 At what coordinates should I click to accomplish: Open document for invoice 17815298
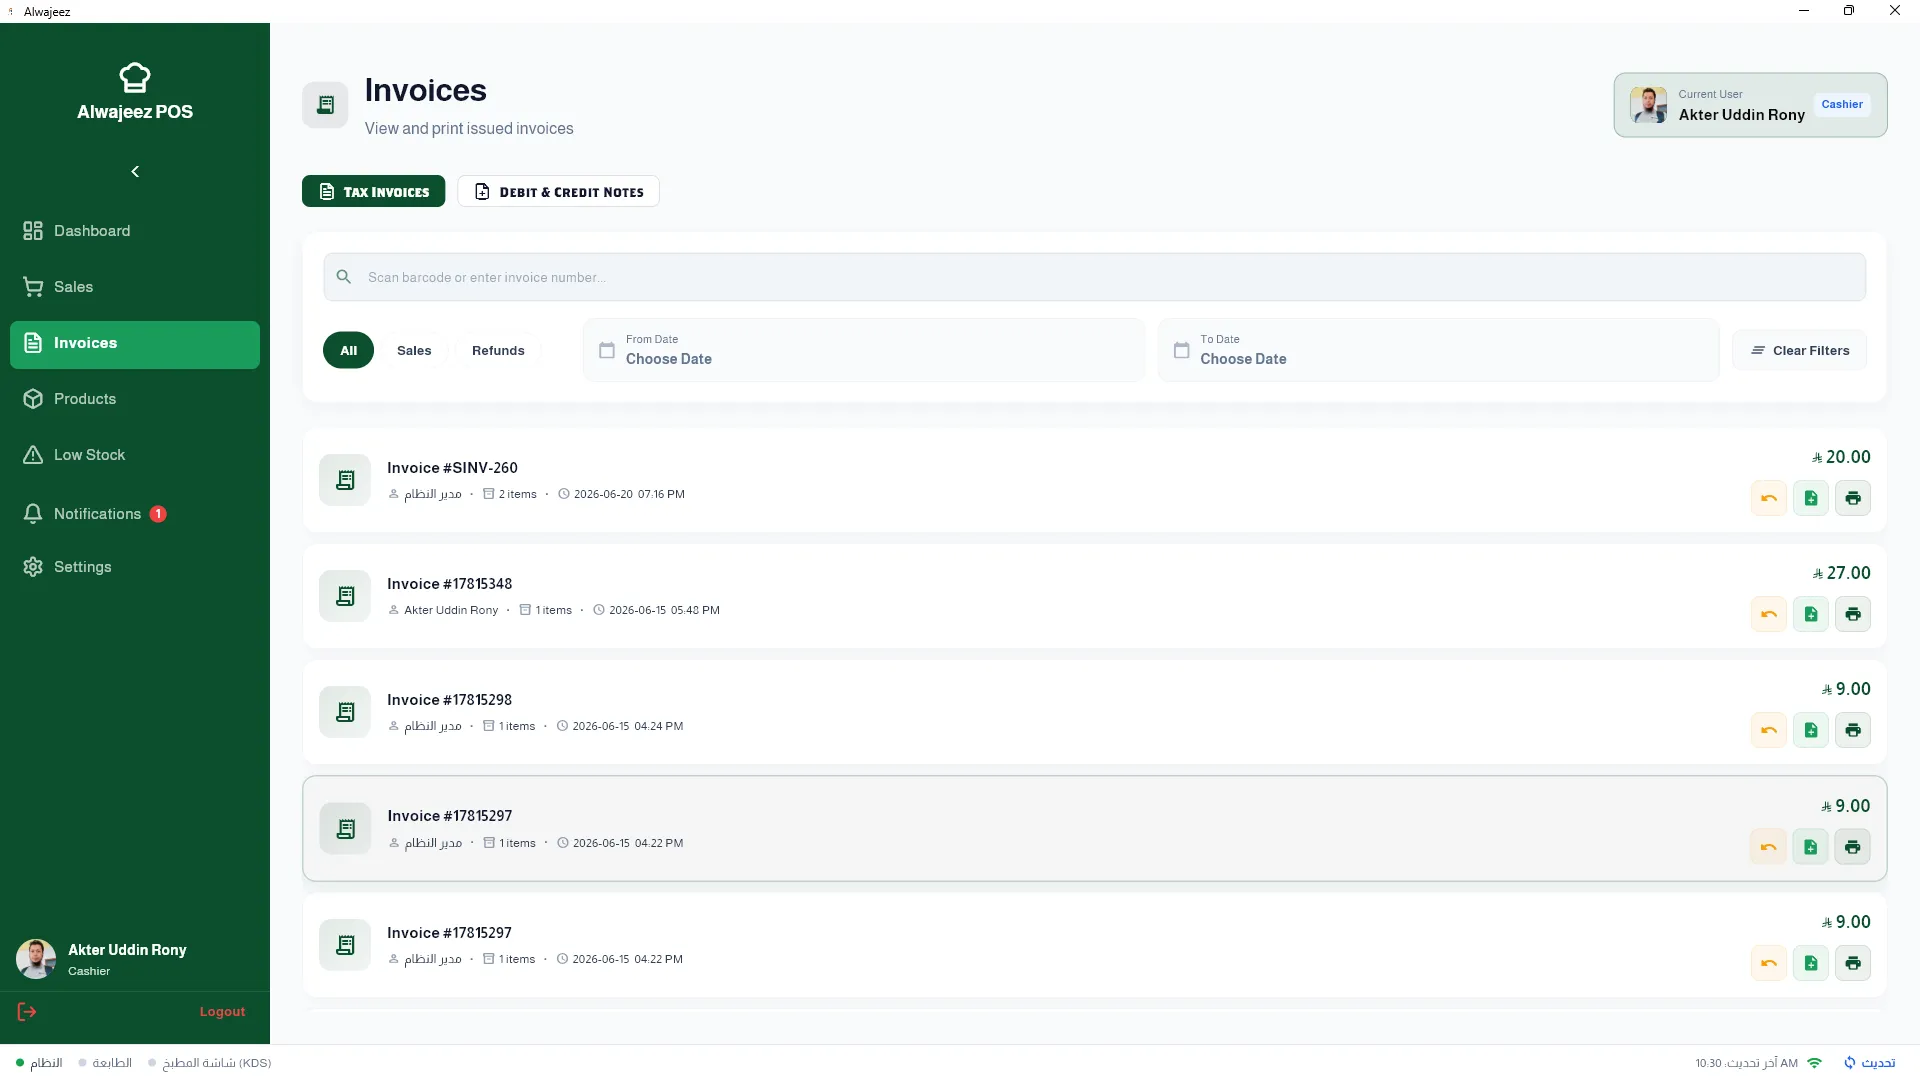coord(1811,730)
